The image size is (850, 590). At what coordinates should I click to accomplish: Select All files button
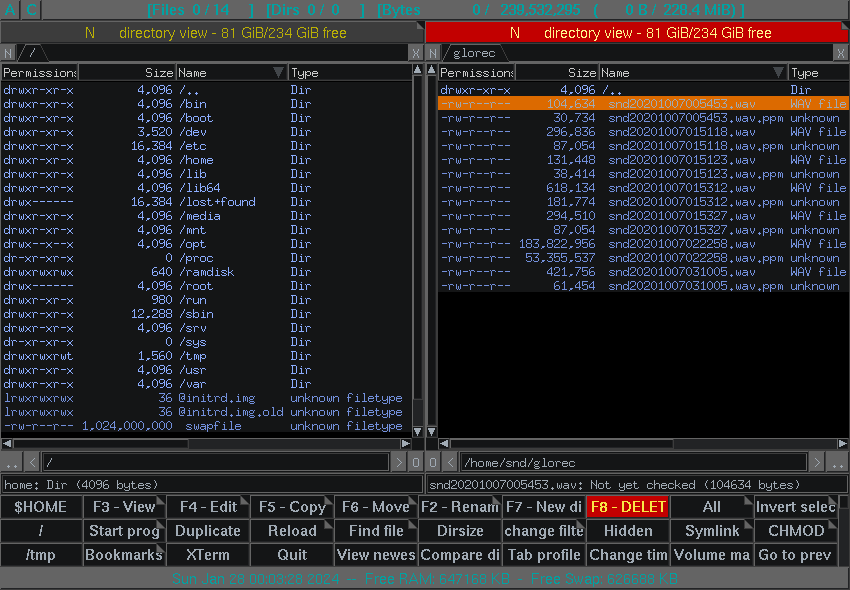pyautogui.click(x=711, y=507)
